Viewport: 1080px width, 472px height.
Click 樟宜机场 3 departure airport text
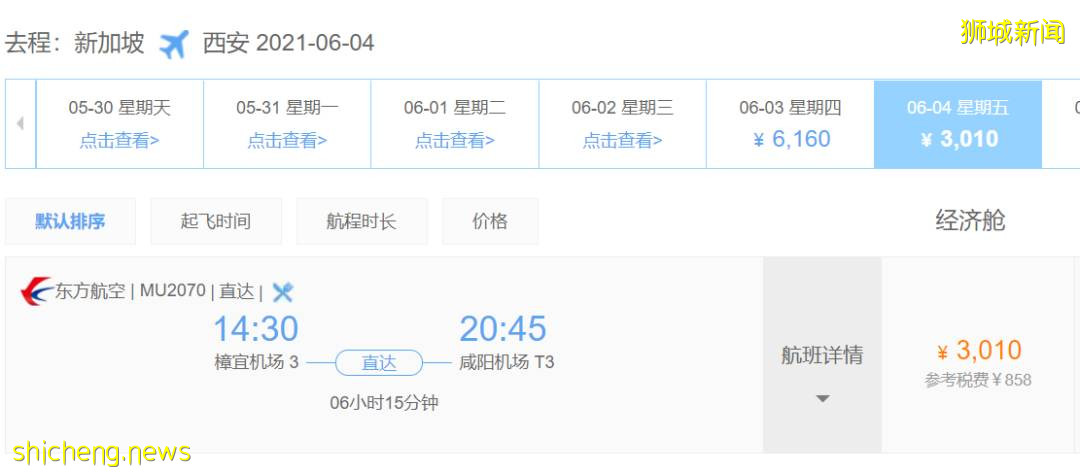click(x=257, y=362)
